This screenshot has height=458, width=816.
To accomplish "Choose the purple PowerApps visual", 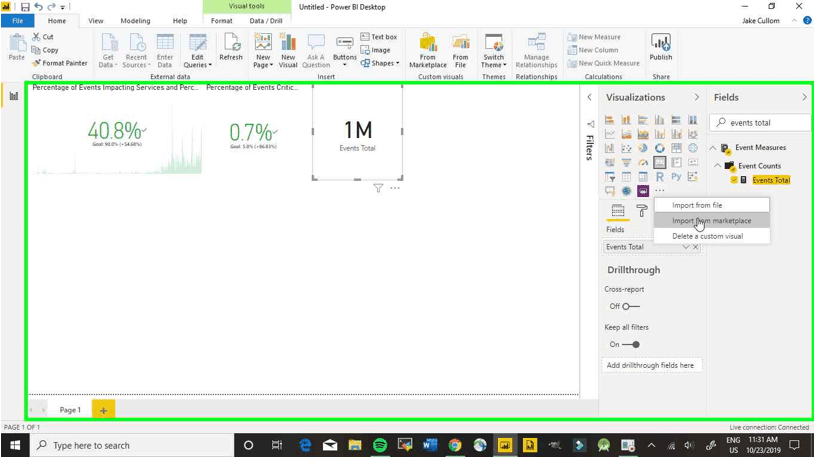I will point(643,191).
